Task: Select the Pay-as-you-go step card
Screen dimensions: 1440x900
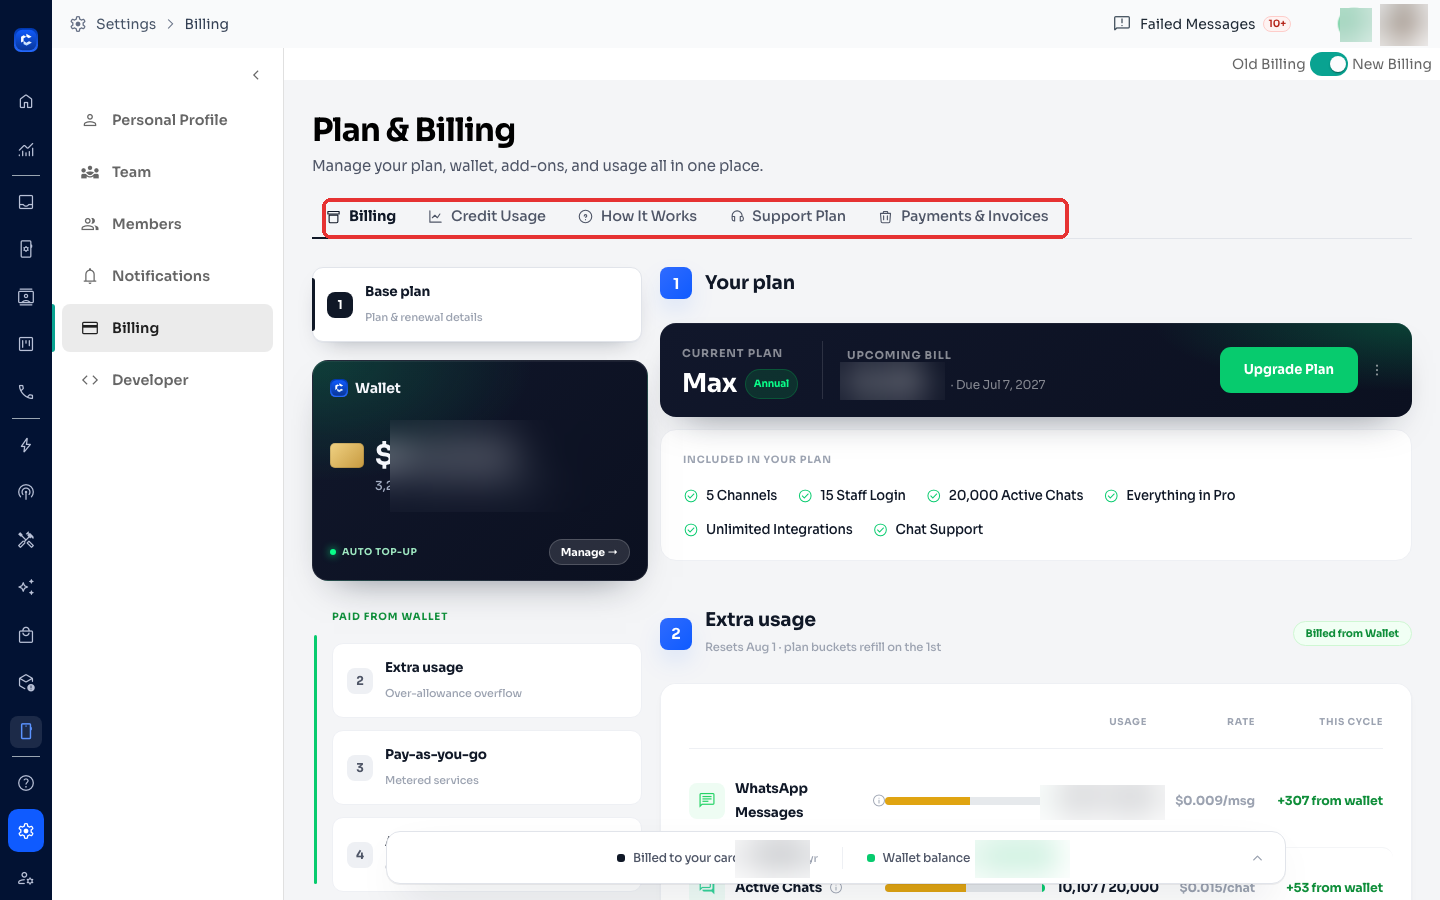Action: pyautogui.click(x=487, y=767)
